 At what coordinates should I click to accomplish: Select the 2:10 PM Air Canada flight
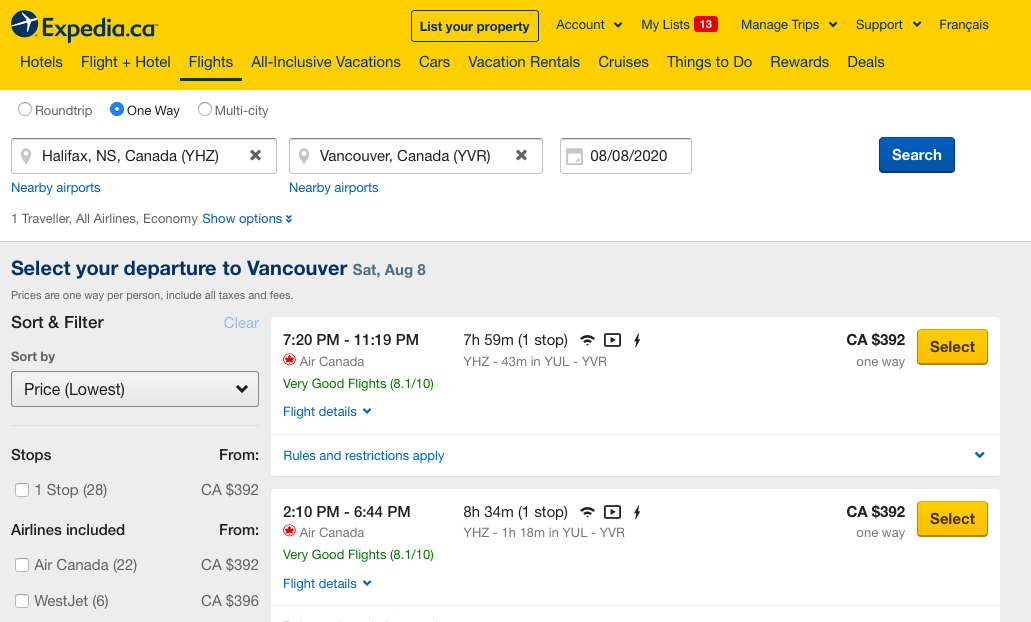pos(952,519)
